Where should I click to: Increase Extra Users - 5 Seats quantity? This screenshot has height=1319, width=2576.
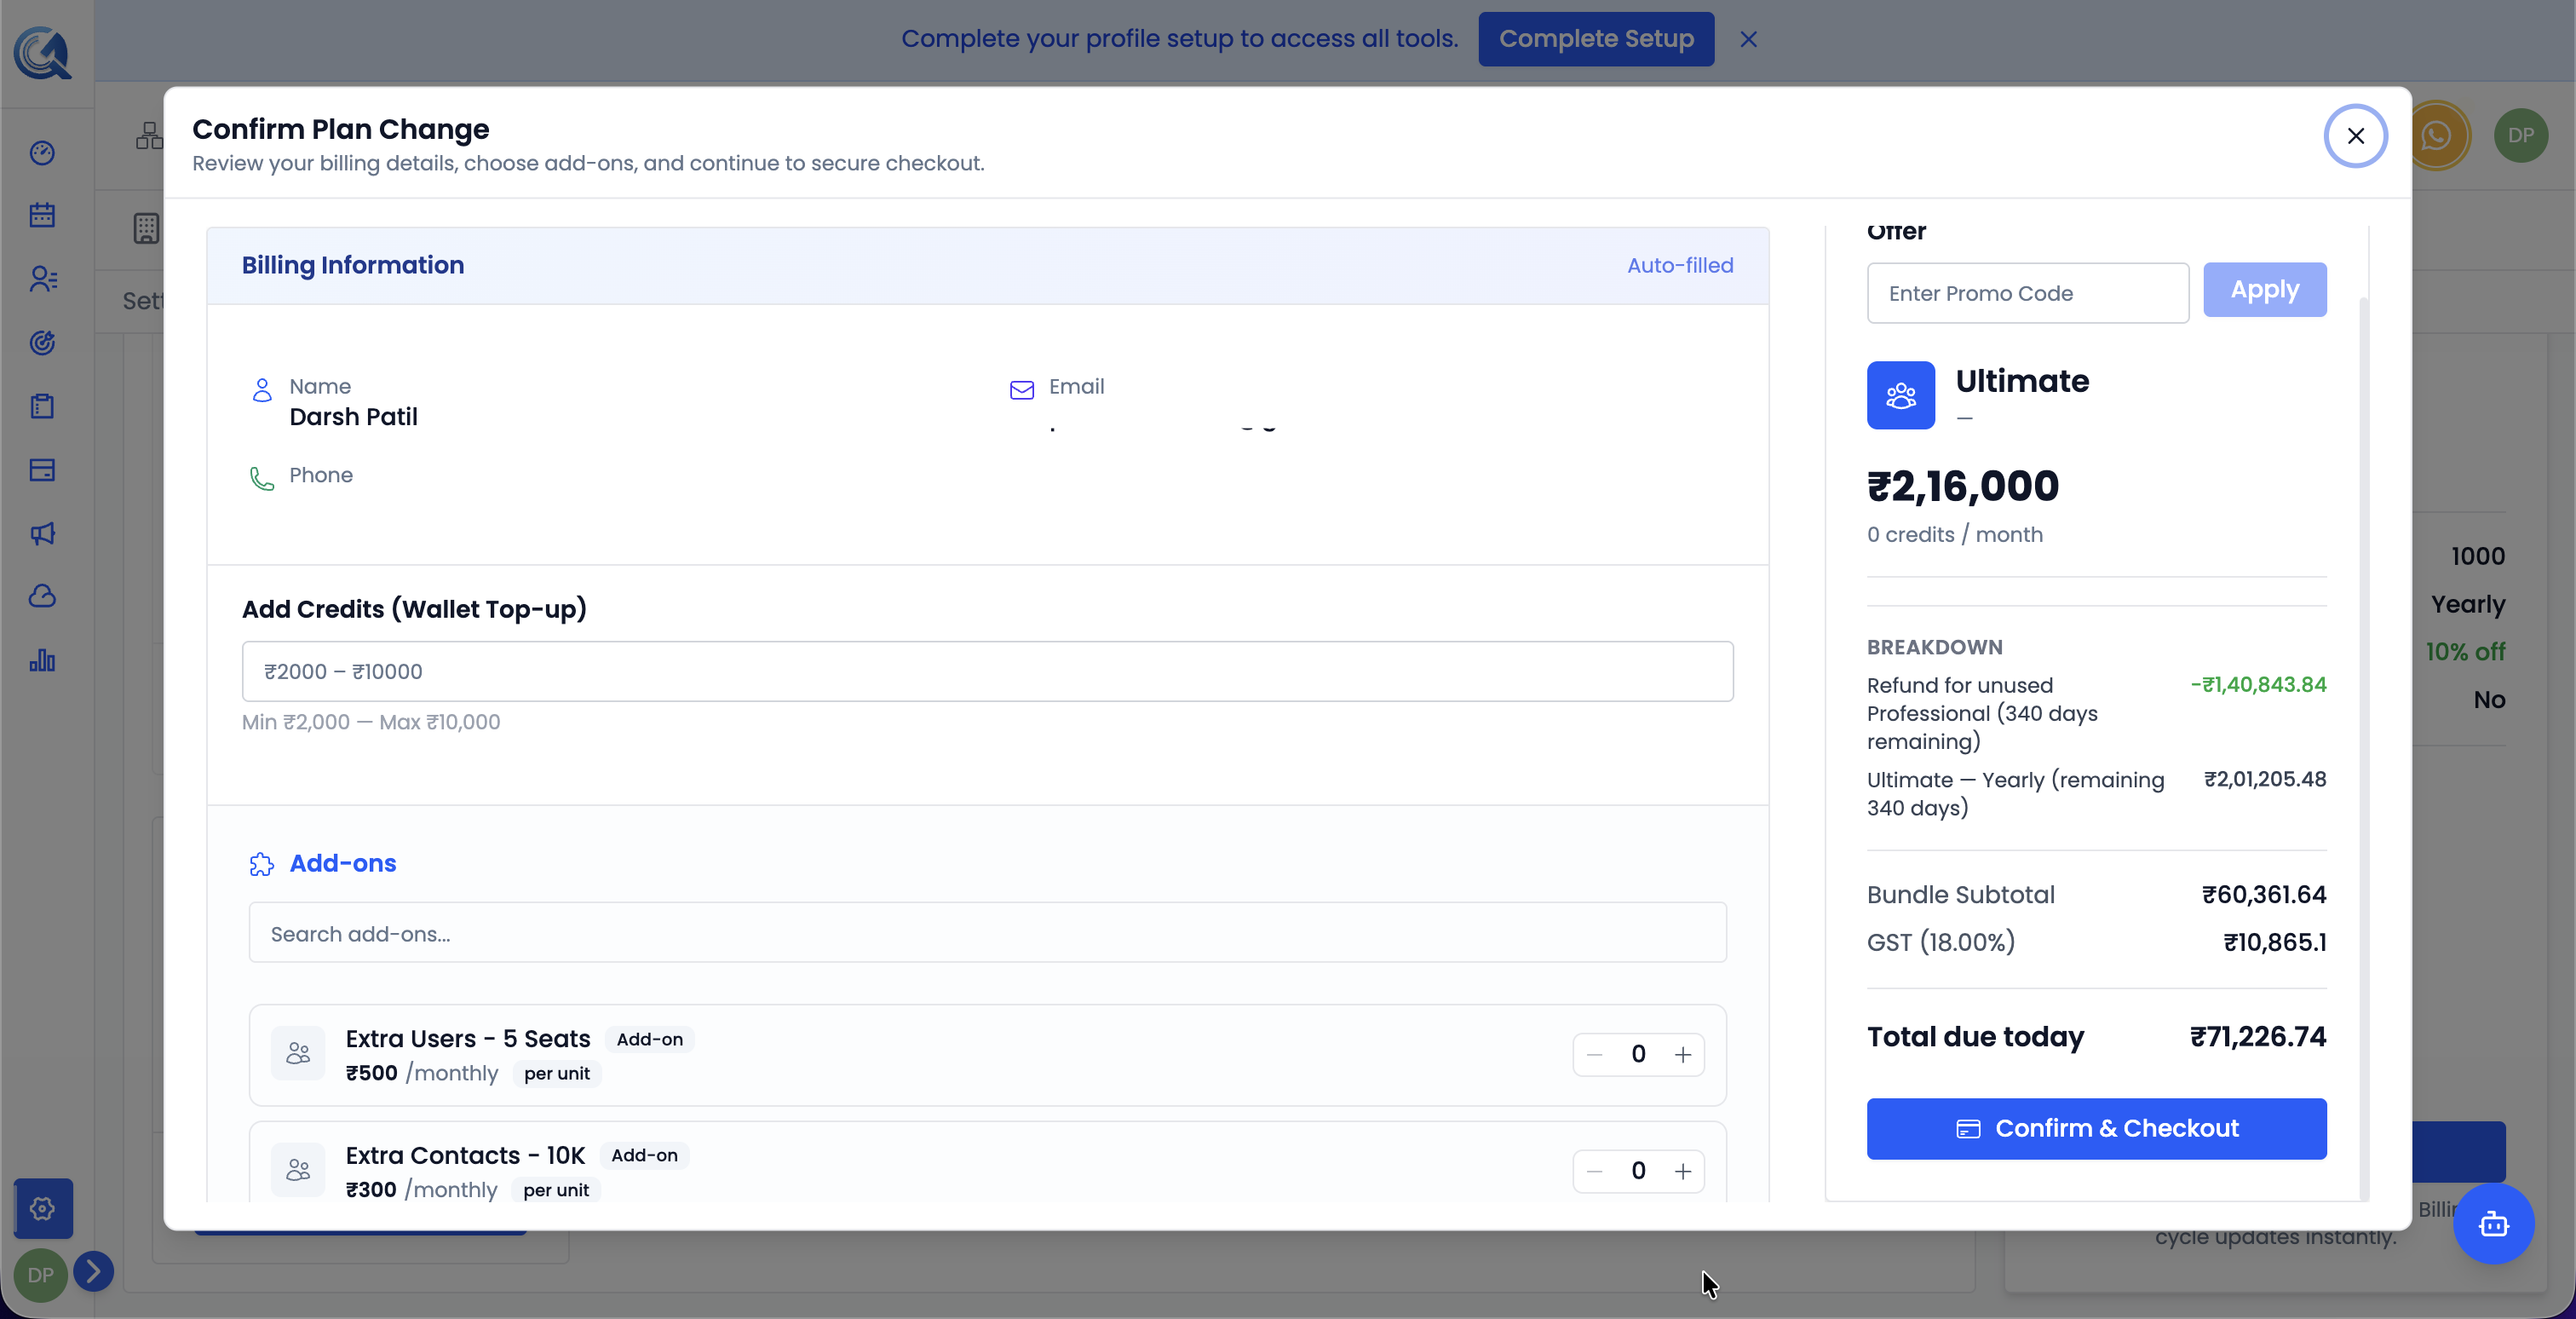point(1683,1055)
